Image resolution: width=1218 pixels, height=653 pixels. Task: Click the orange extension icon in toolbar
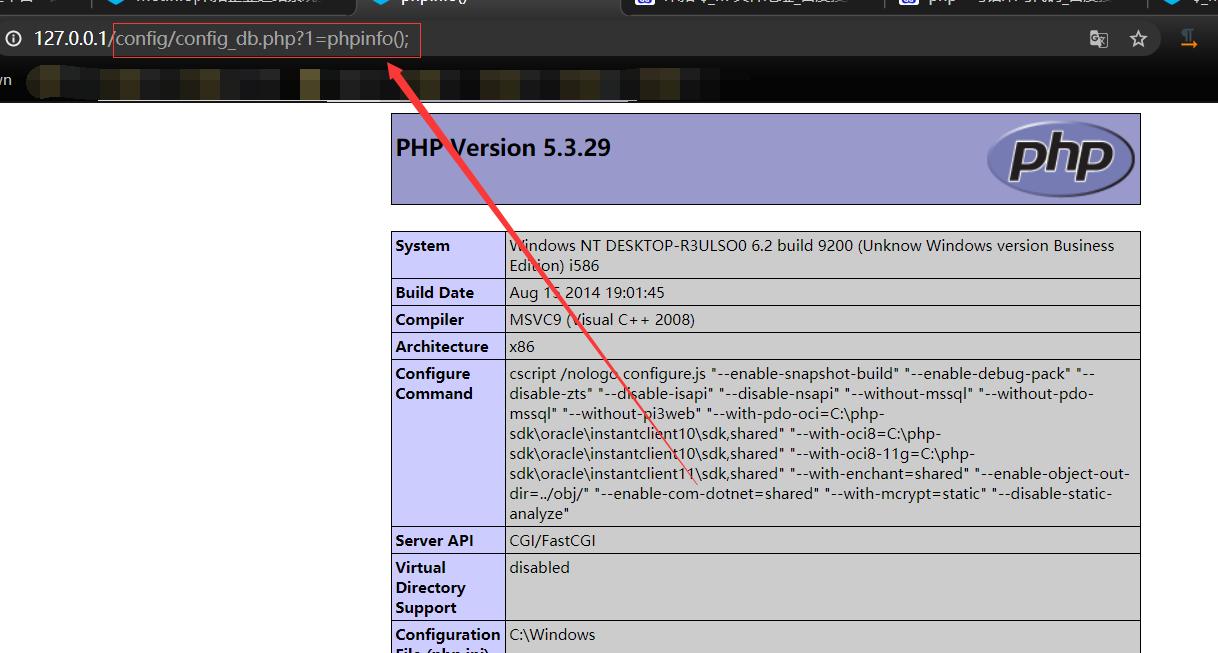(1189, 39)
